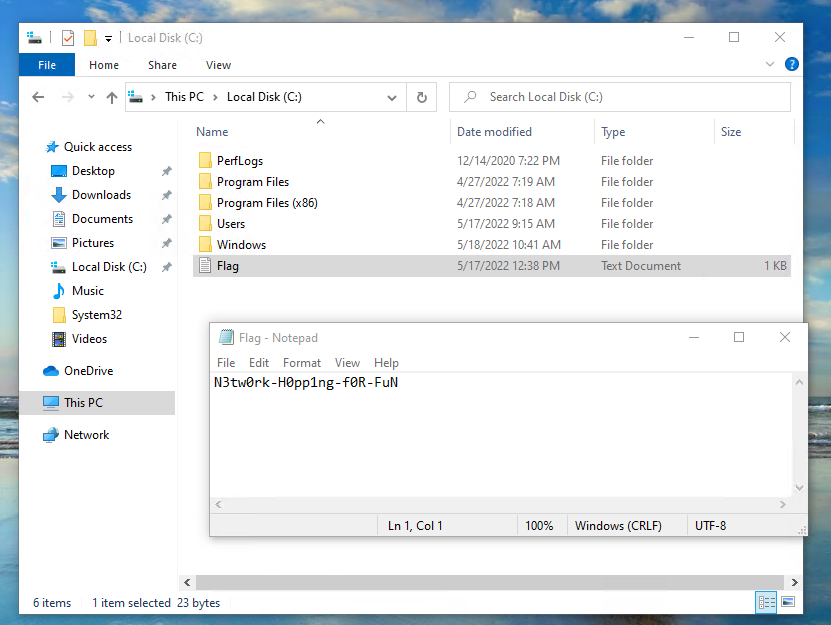831x625 pixels.
Task: Select the Flag text document
Action: point(492,266)
